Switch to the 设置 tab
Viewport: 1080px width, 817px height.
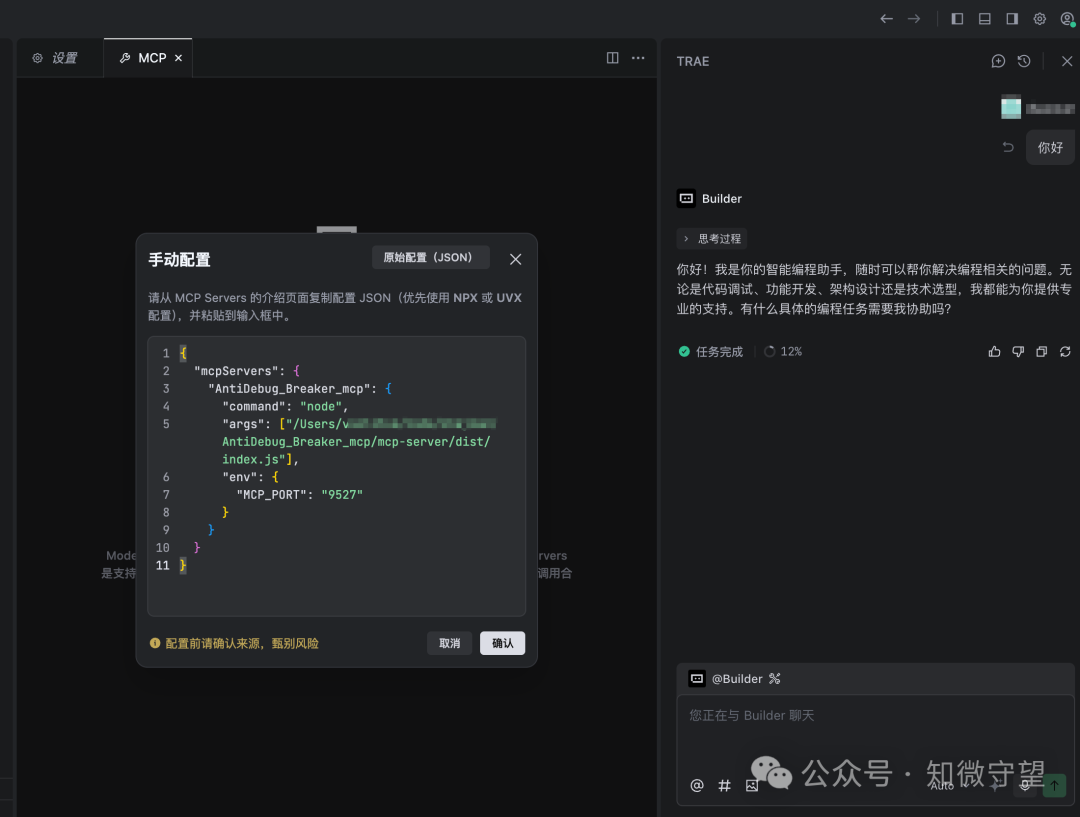55,59
